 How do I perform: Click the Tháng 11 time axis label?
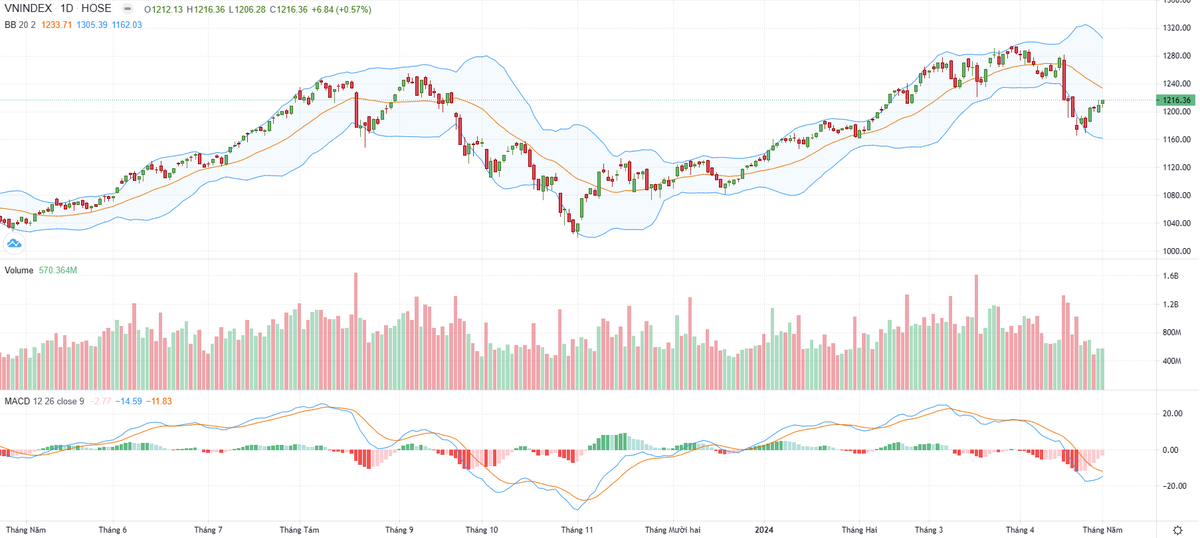tap(577, 528)
